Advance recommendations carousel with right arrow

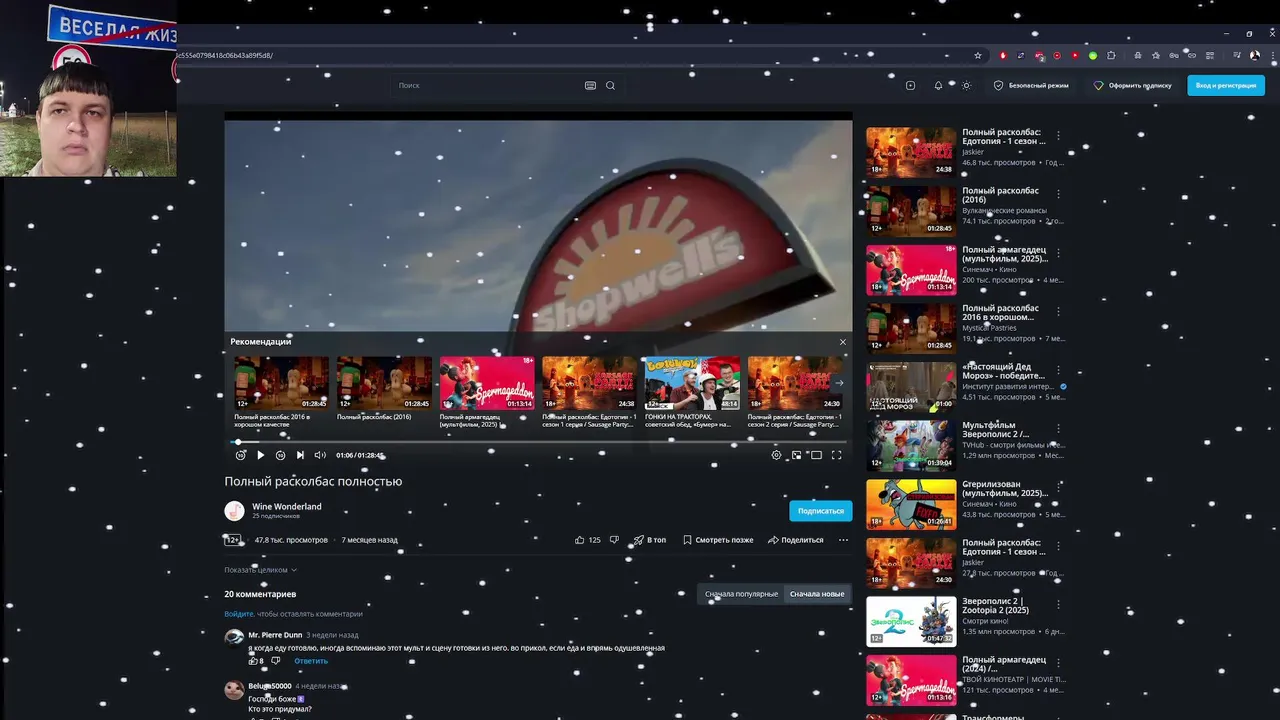point(839,383)
